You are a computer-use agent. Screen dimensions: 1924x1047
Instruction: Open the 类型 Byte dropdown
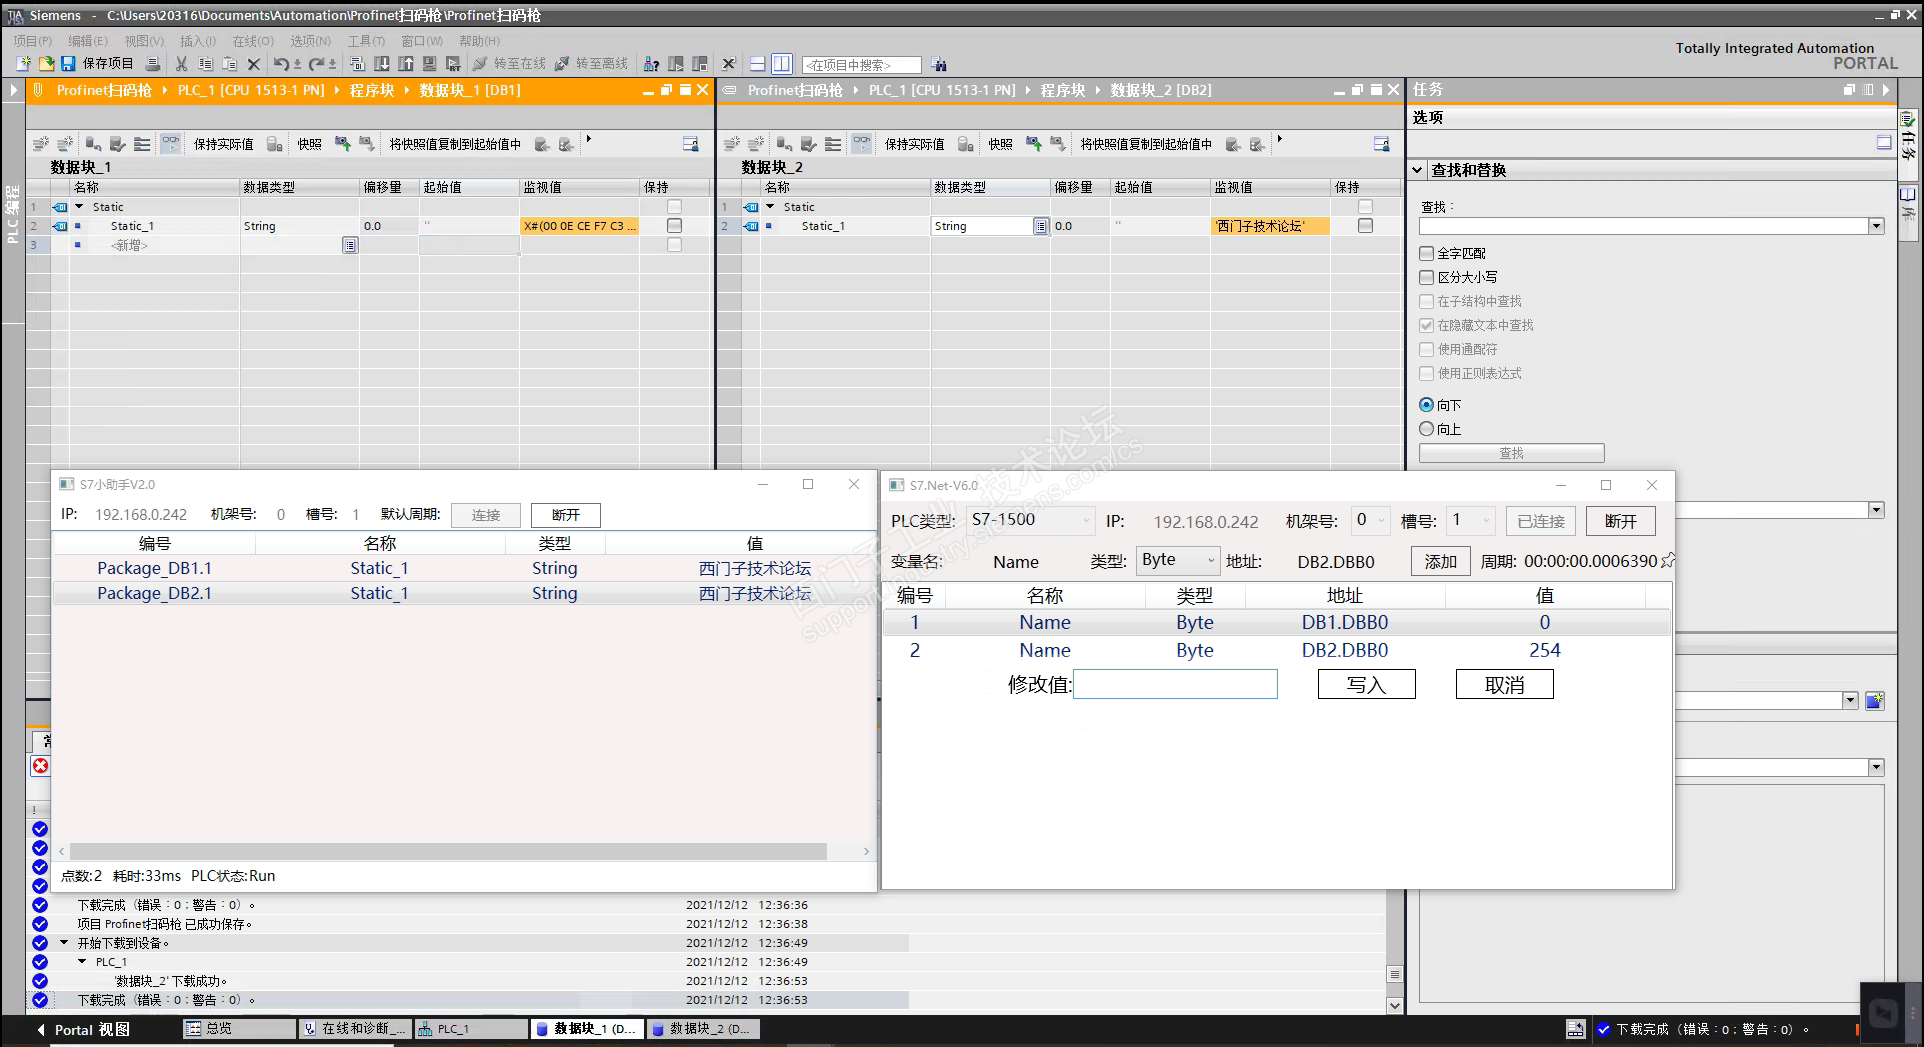pyautogui.click(x=1178, y=560)
